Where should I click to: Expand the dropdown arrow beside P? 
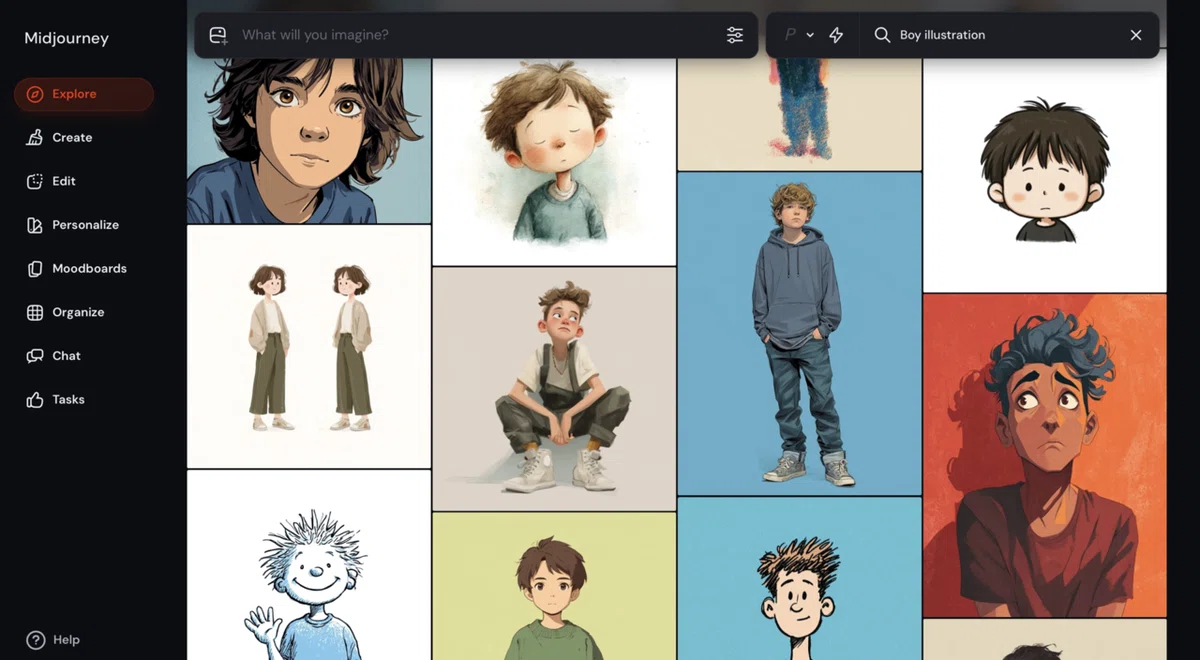810,35
